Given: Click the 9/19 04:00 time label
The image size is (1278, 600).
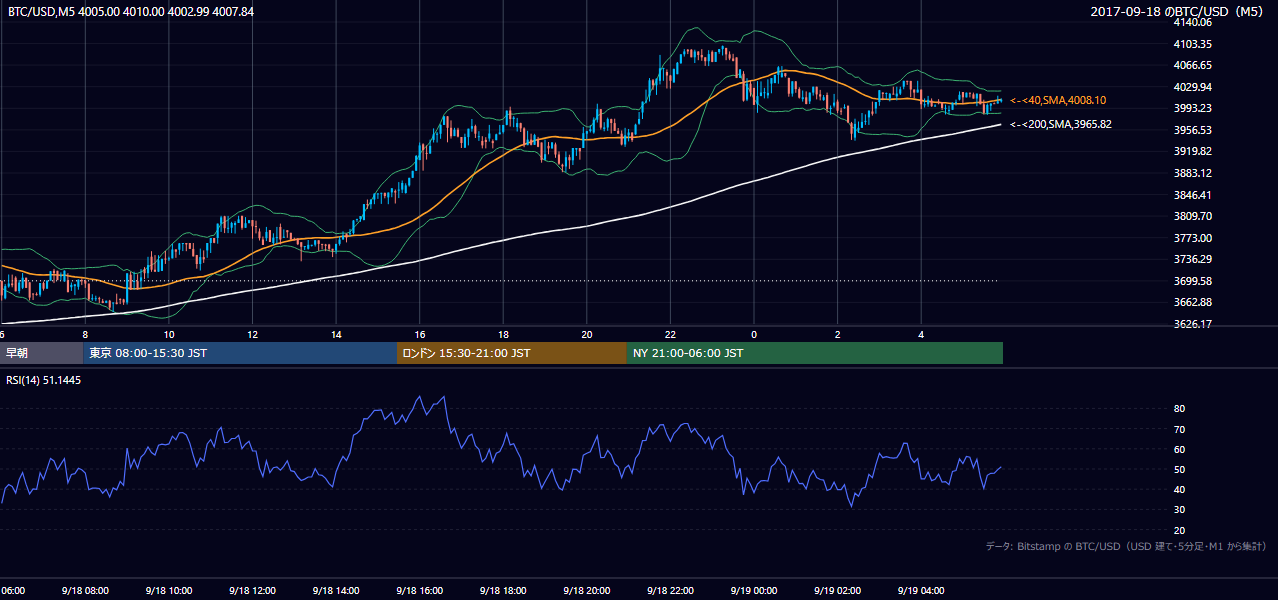Looking at the screenshot, I should click(x=919, y=591).
